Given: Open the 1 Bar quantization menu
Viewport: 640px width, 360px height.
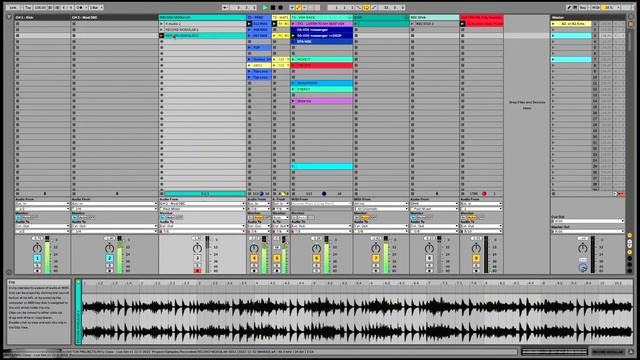Looking at the screenshot, I should click(x=96, y=7).
